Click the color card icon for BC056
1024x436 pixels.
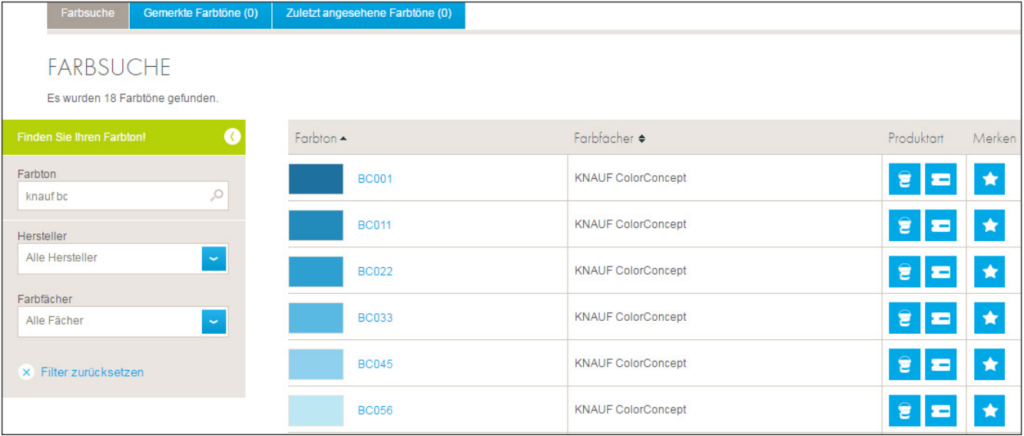pos(941,410)
